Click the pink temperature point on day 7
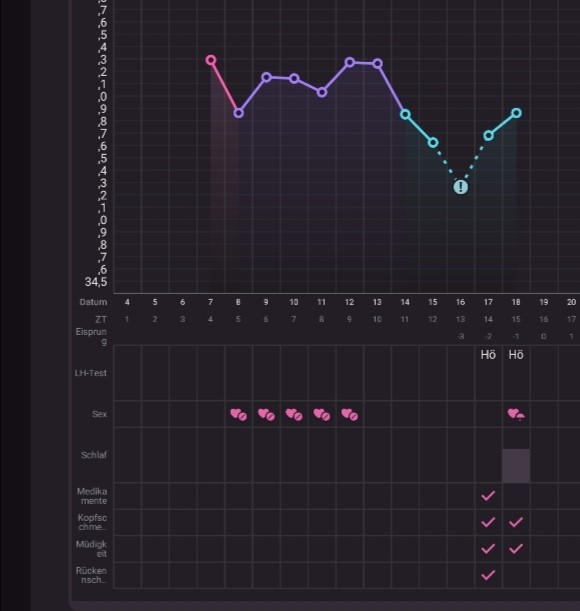Viewport: 580px width, 611px height. point(211,60)
